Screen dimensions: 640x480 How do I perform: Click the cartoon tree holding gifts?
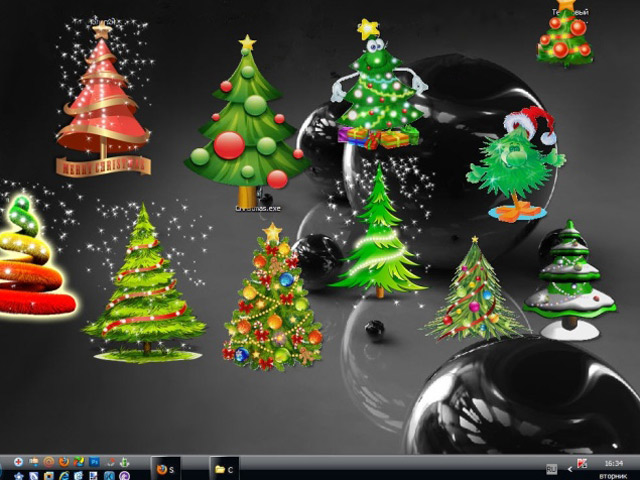[376, 85]
